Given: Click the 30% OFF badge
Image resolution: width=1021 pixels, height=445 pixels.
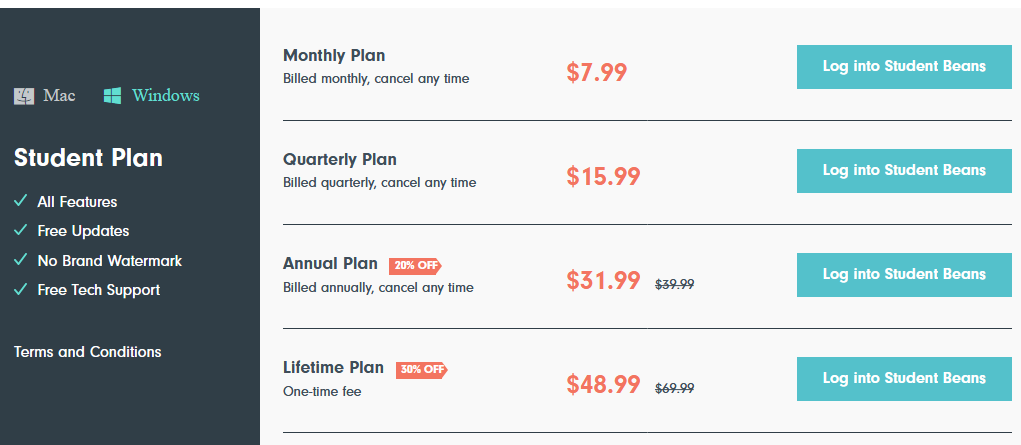Looking at the screenshot, I should 421,369.
